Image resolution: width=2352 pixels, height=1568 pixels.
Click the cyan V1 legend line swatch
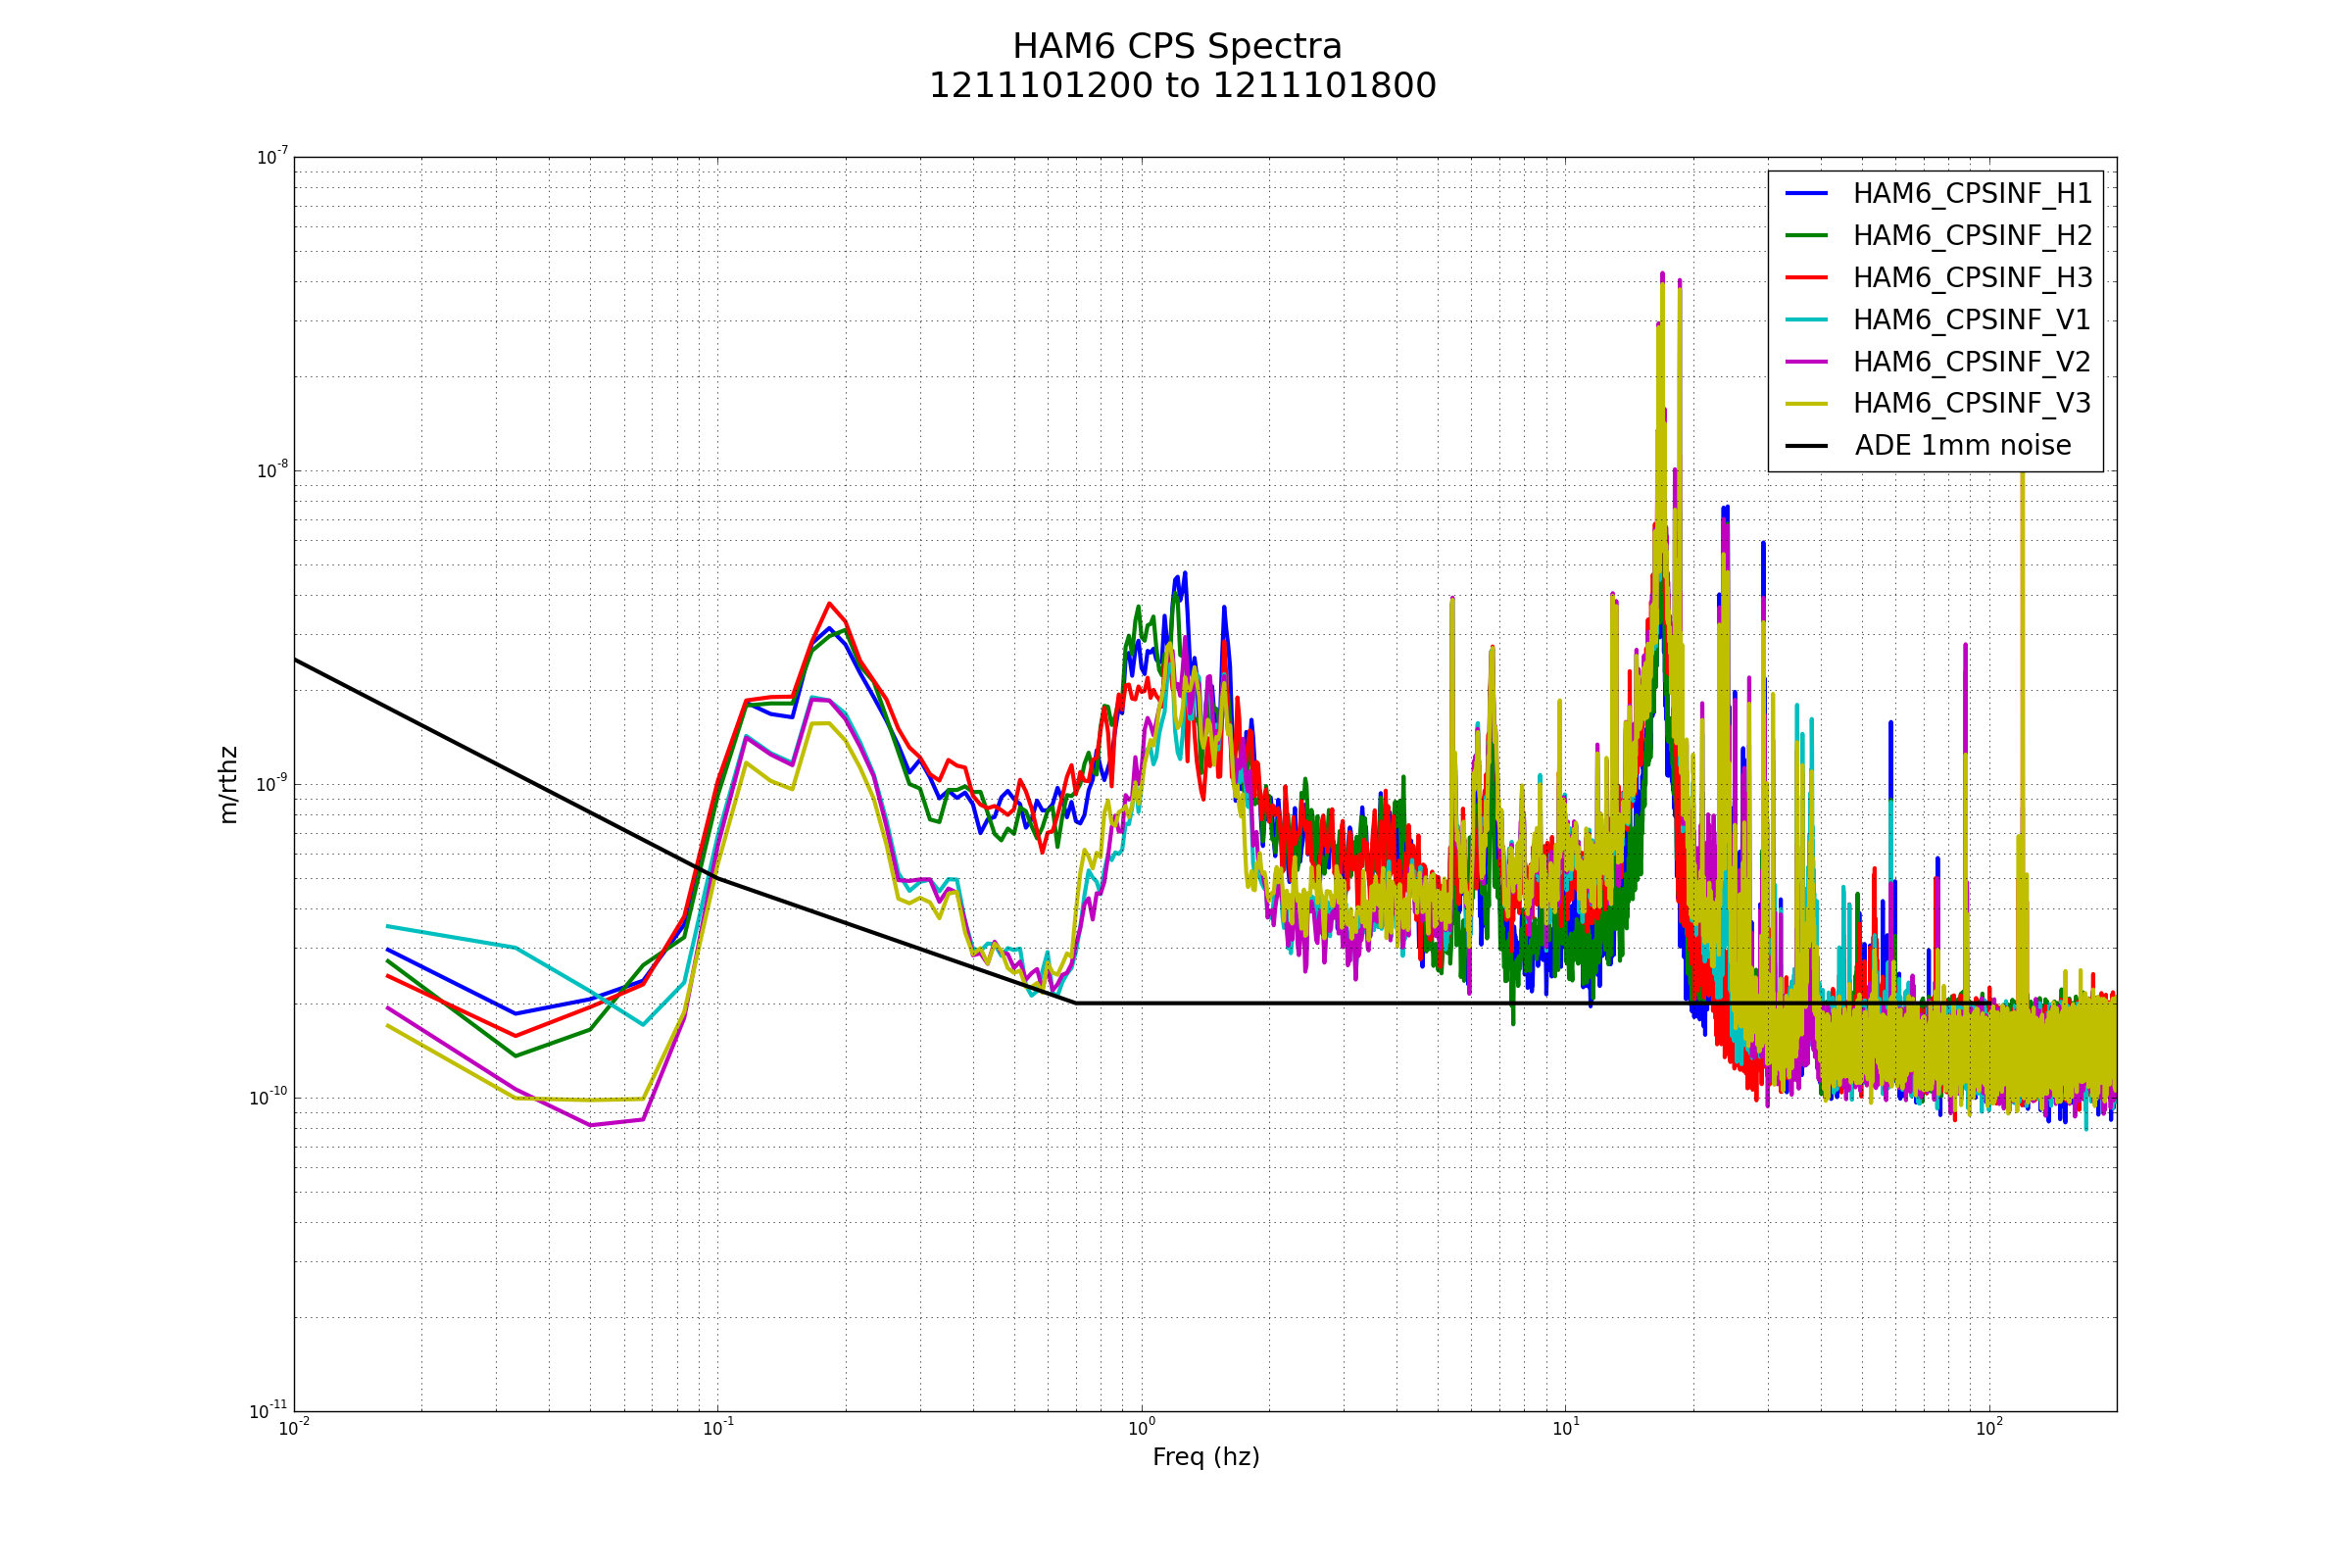point(1806,319)
